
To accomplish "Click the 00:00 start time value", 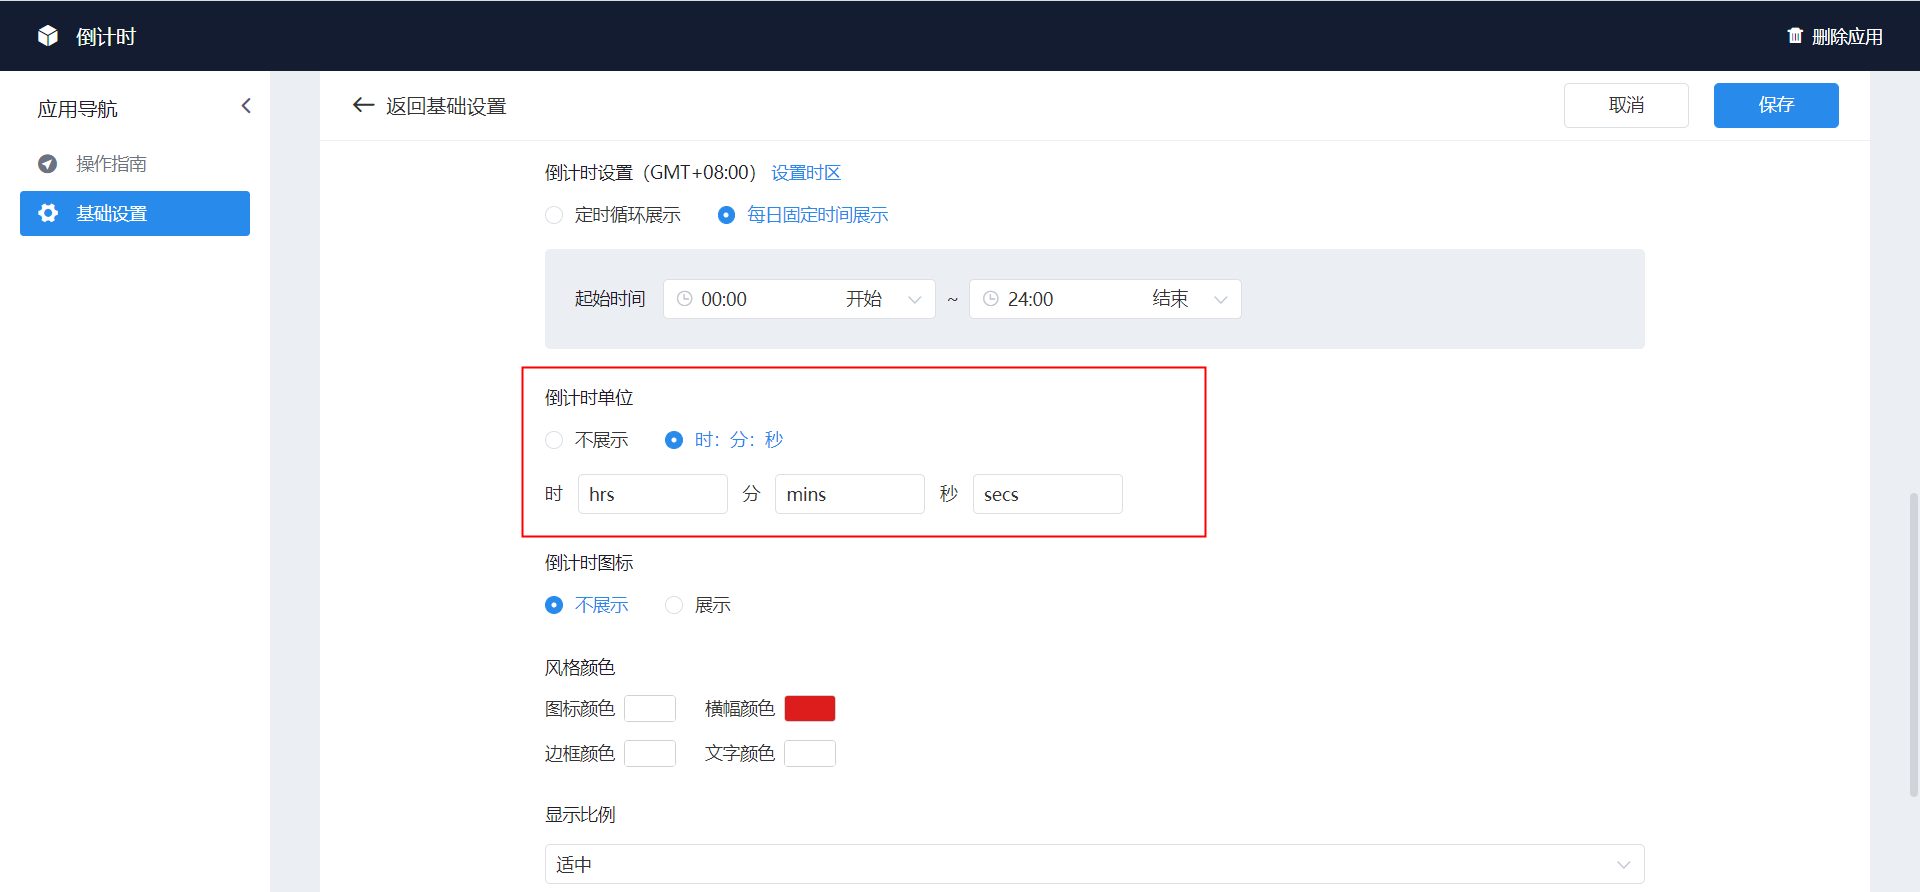I will coord(724,299).
